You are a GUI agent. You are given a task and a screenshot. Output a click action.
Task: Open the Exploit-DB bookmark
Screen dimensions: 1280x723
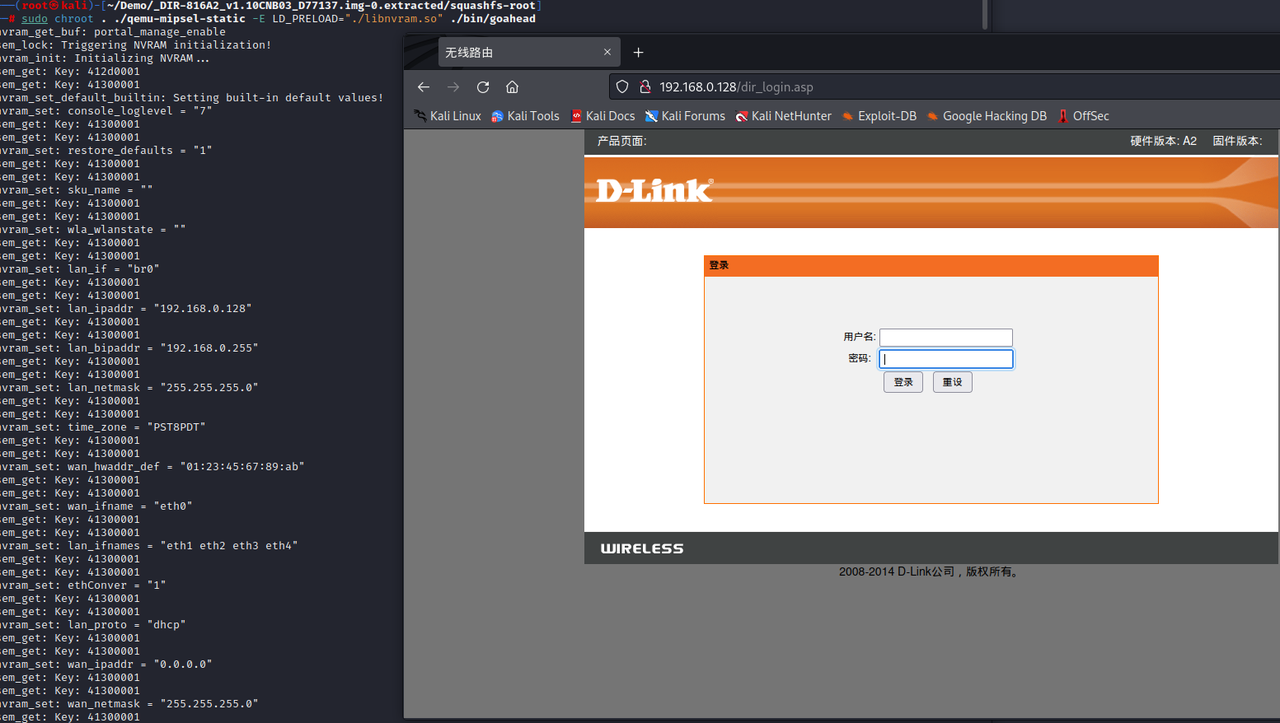coord(879,116)
